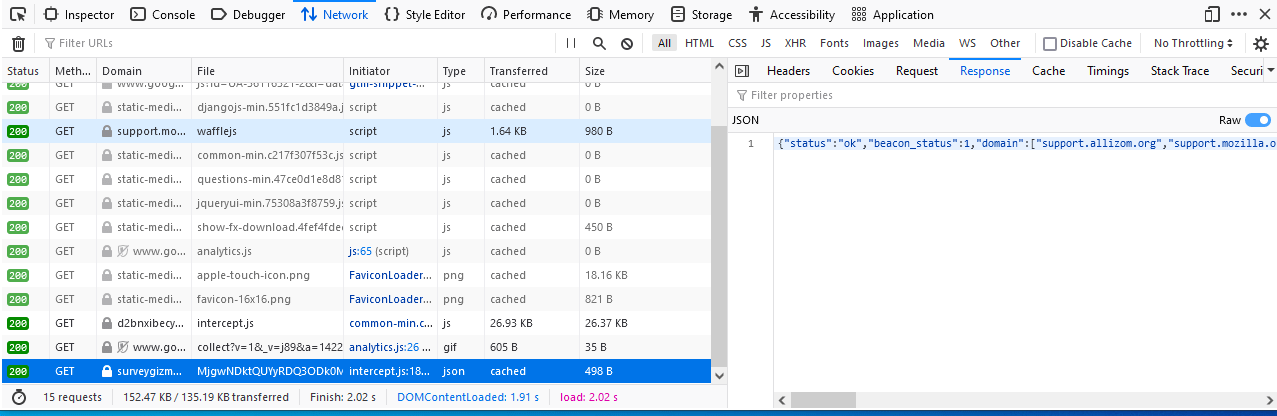1277x416 pixels.
Task: Collapse the request details pane icon
Action: [x=741, y=71]
